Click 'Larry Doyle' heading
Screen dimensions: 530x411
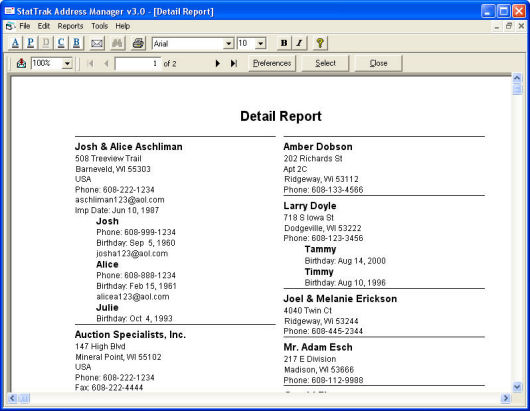click(310, 206)
